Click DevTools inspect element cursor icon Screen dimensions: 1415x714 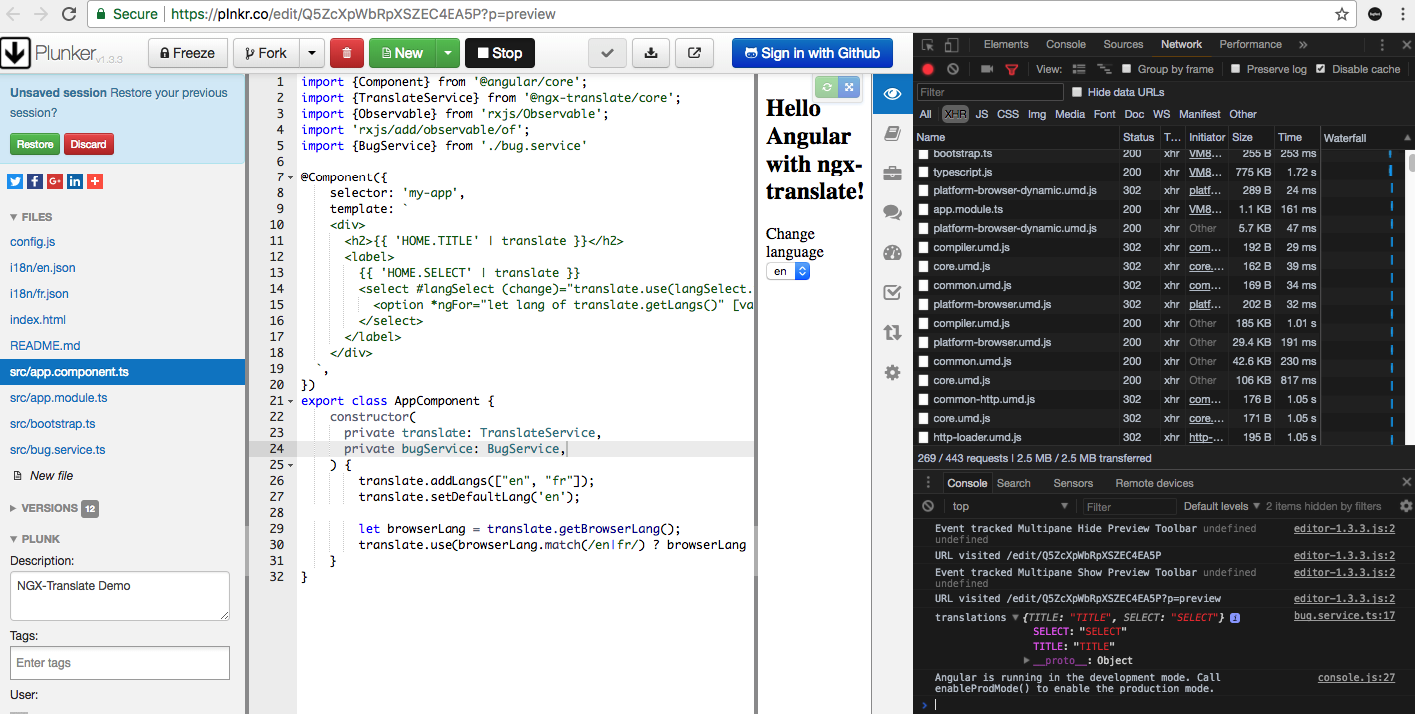pyautogui.click(x=928, y=45)
